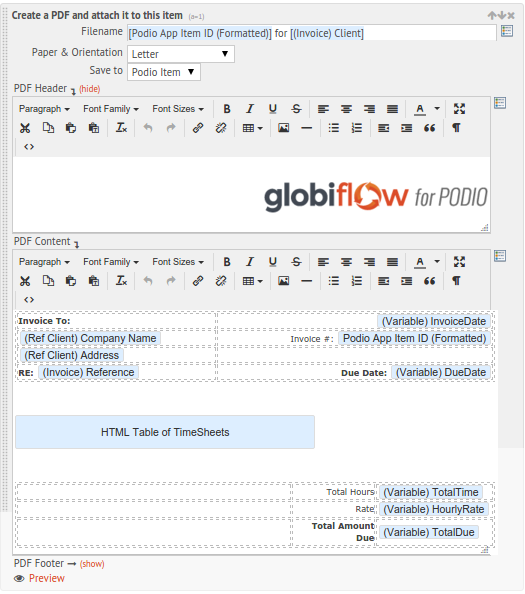Open Font Sizes dropdown in PDF Content toolbar

point(178,262)
